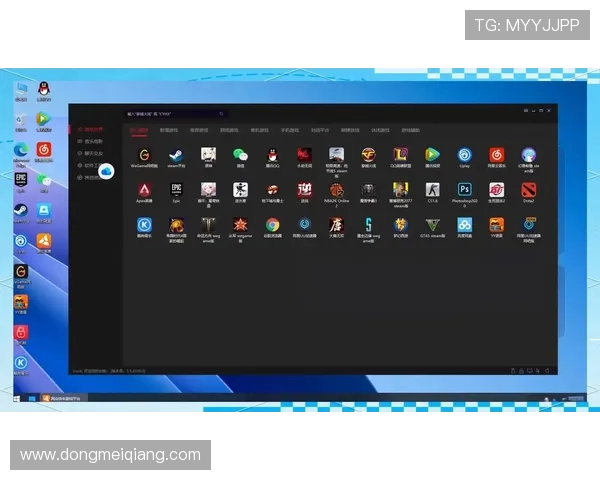
Task: Open WeChat from the app grid
Action: (x=240, y=155)
